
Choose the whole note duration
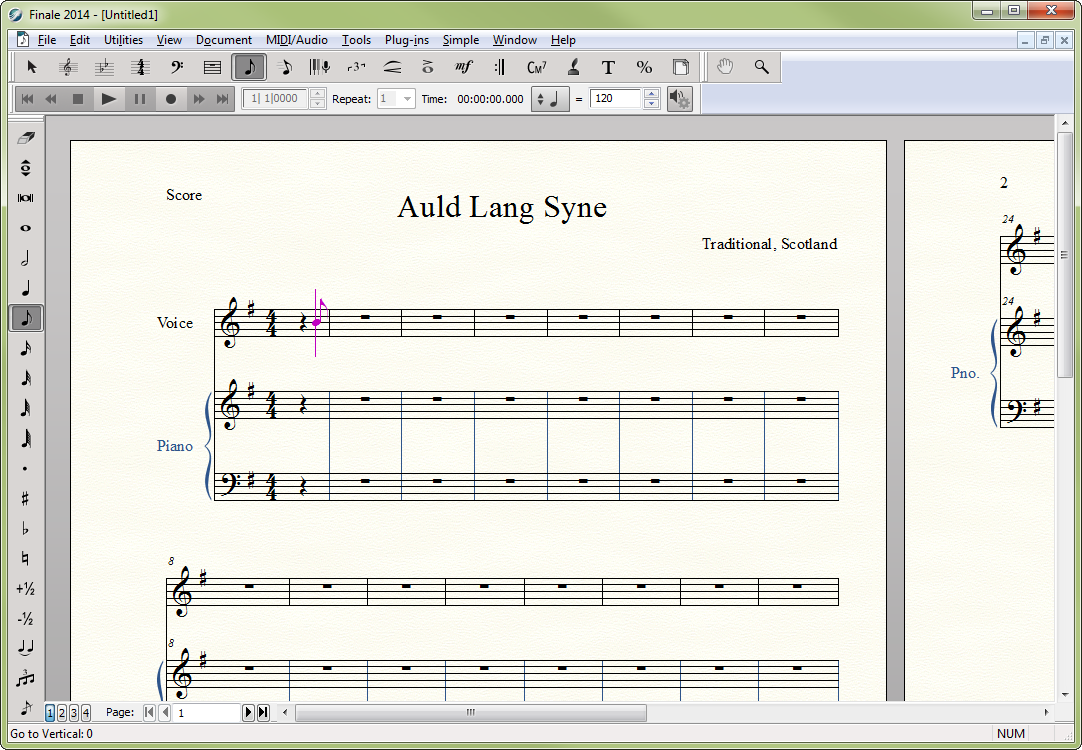click(x=26, y=228)
